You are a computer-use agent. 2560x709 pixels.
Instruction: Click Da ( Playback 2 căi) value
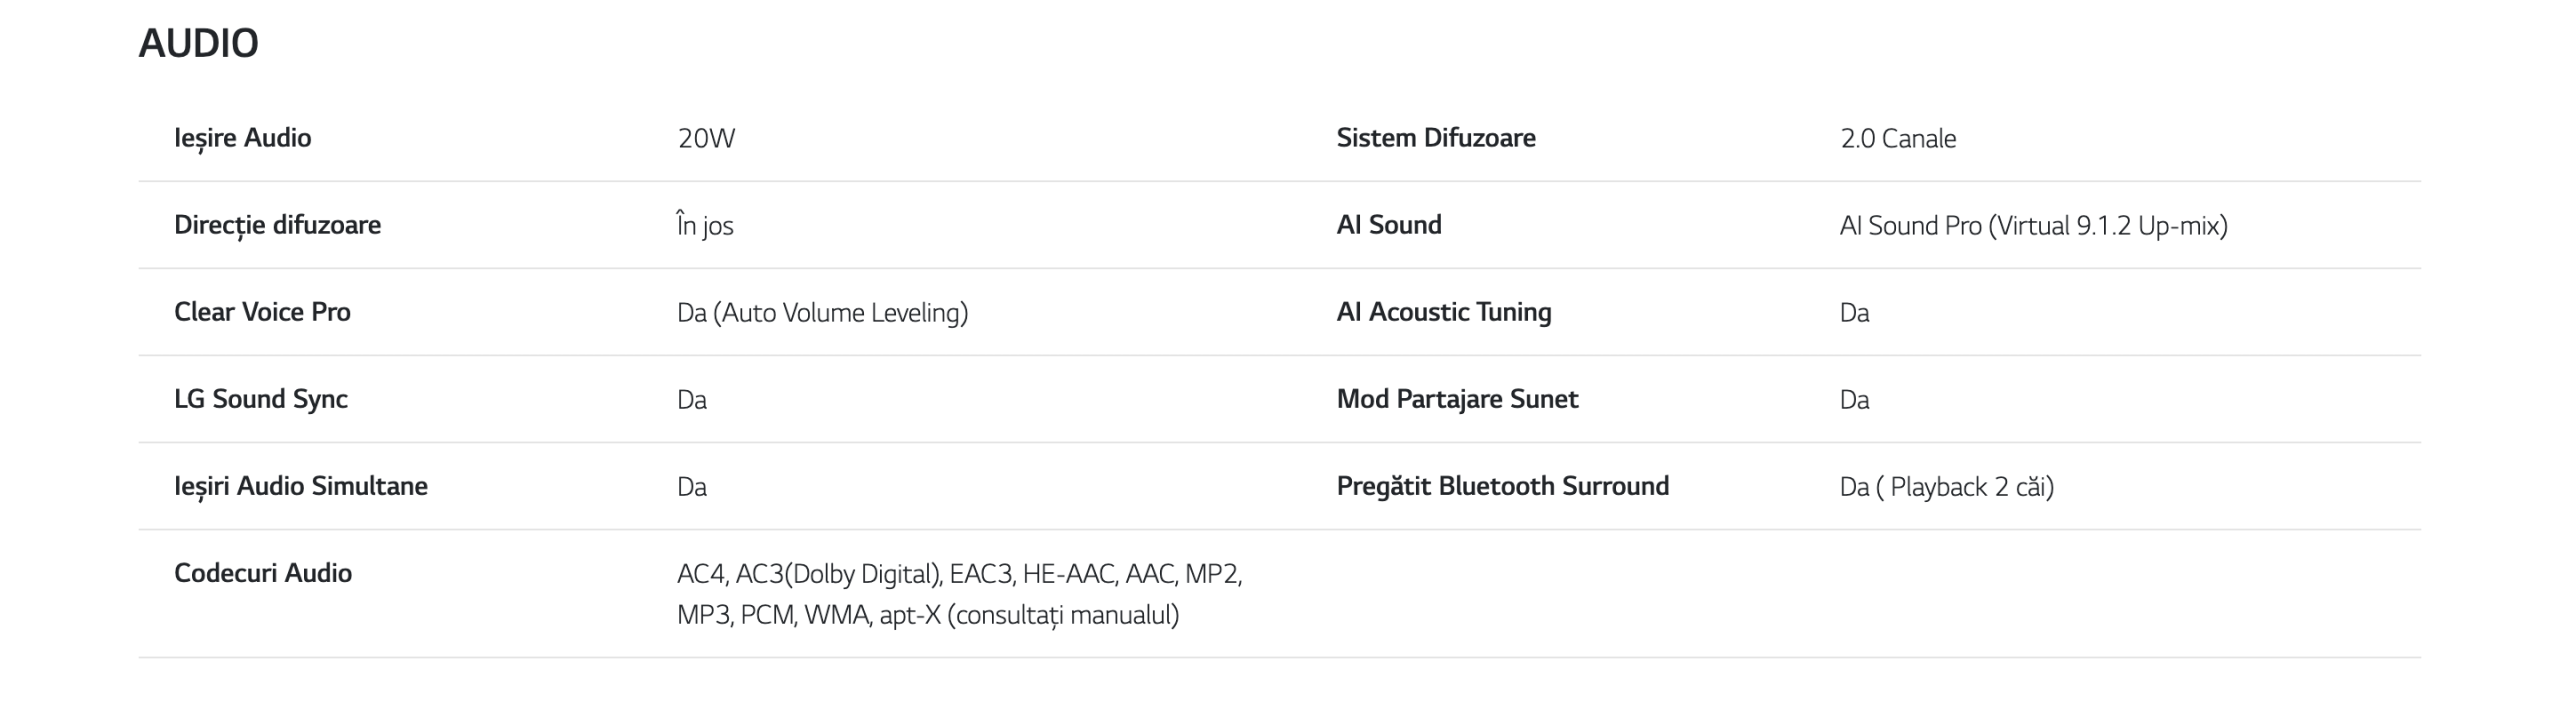pos(1947,486)
